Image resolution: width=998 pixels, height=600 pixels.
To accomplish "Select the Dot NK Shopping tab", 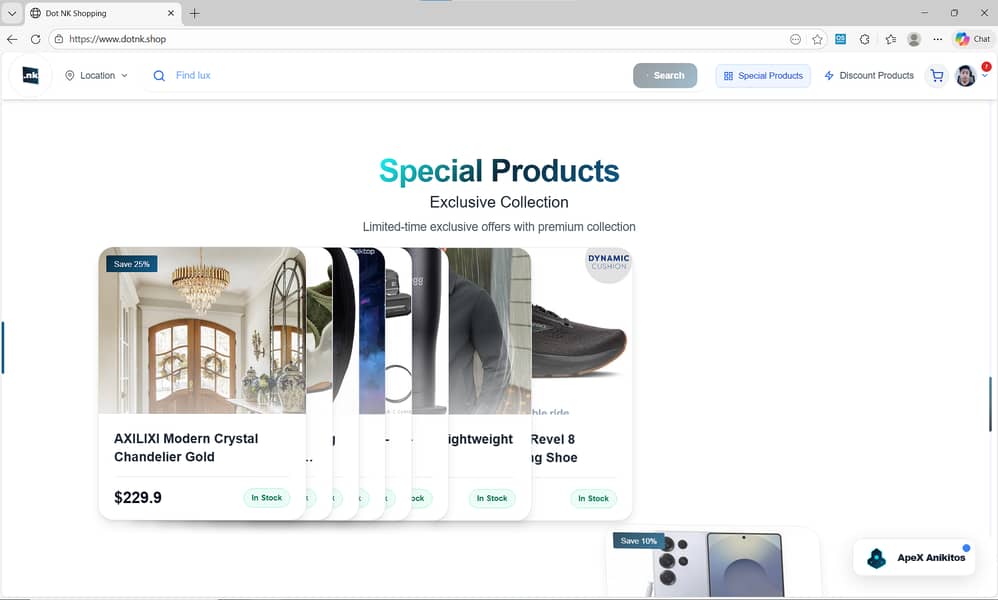I will point(102,13).
